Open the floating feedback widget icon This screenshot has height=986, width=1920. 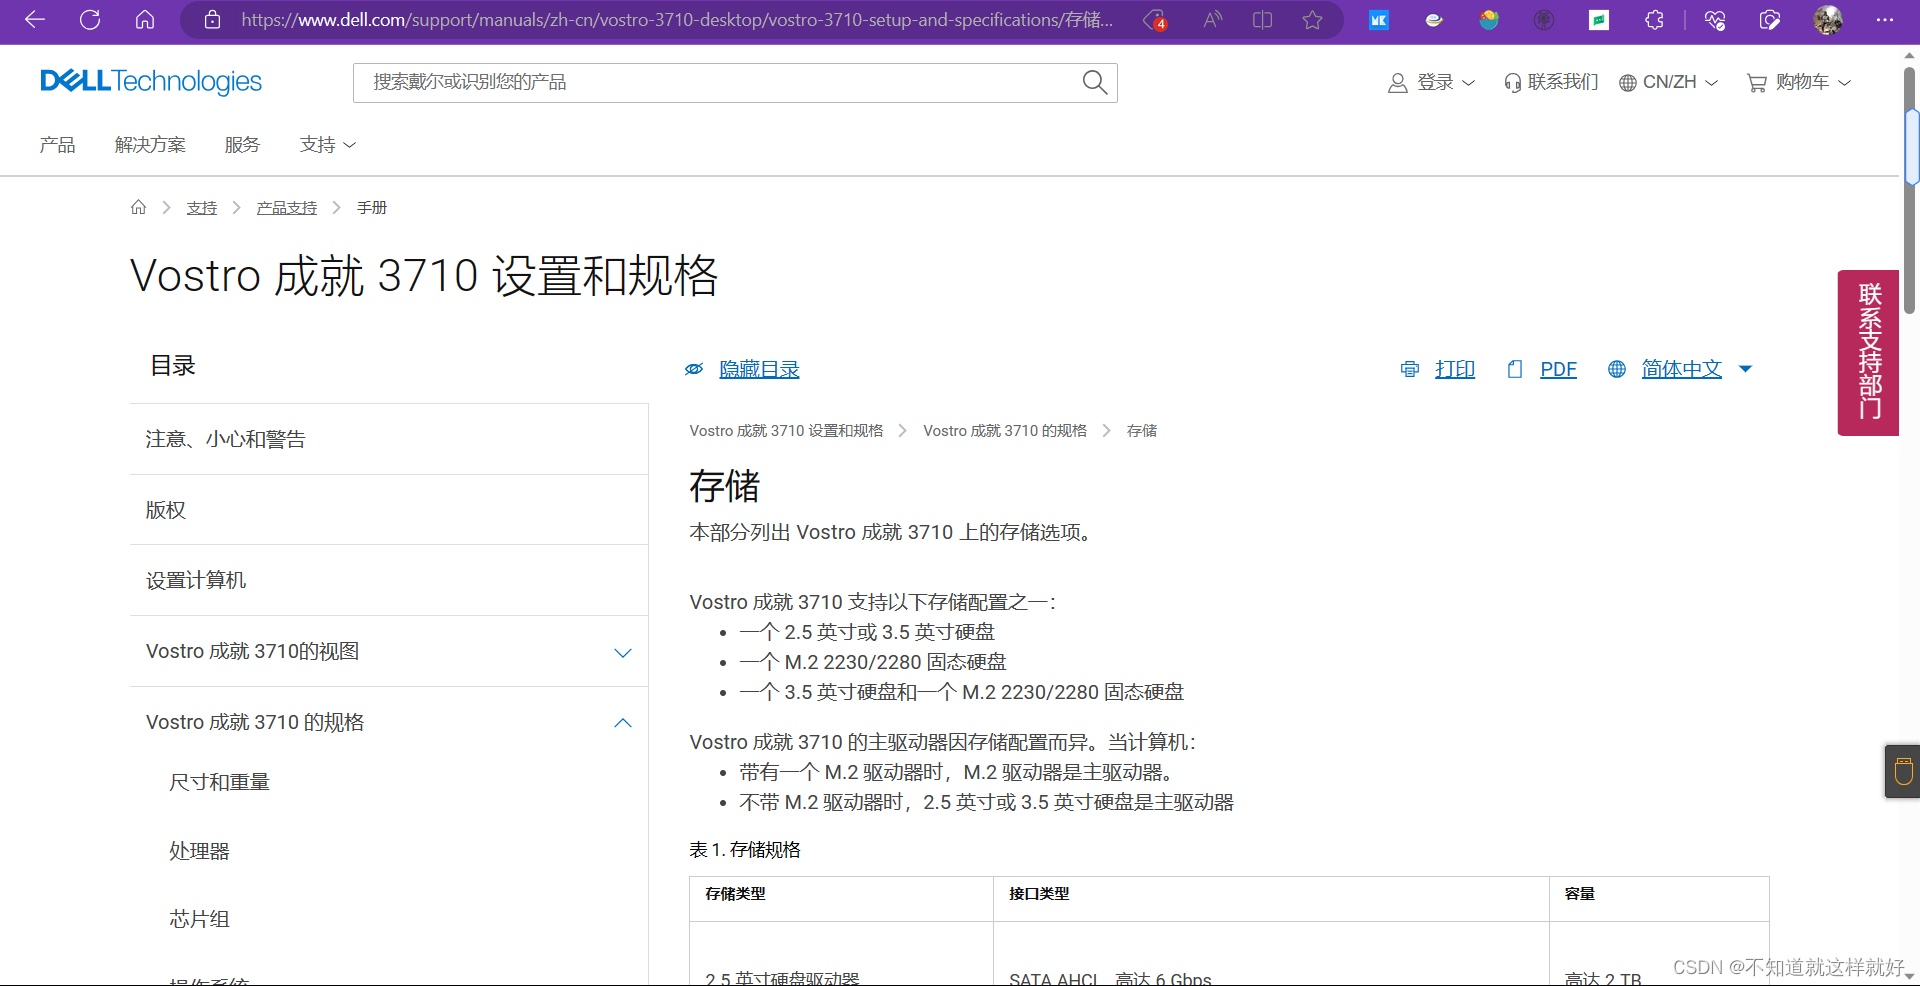1903,771
